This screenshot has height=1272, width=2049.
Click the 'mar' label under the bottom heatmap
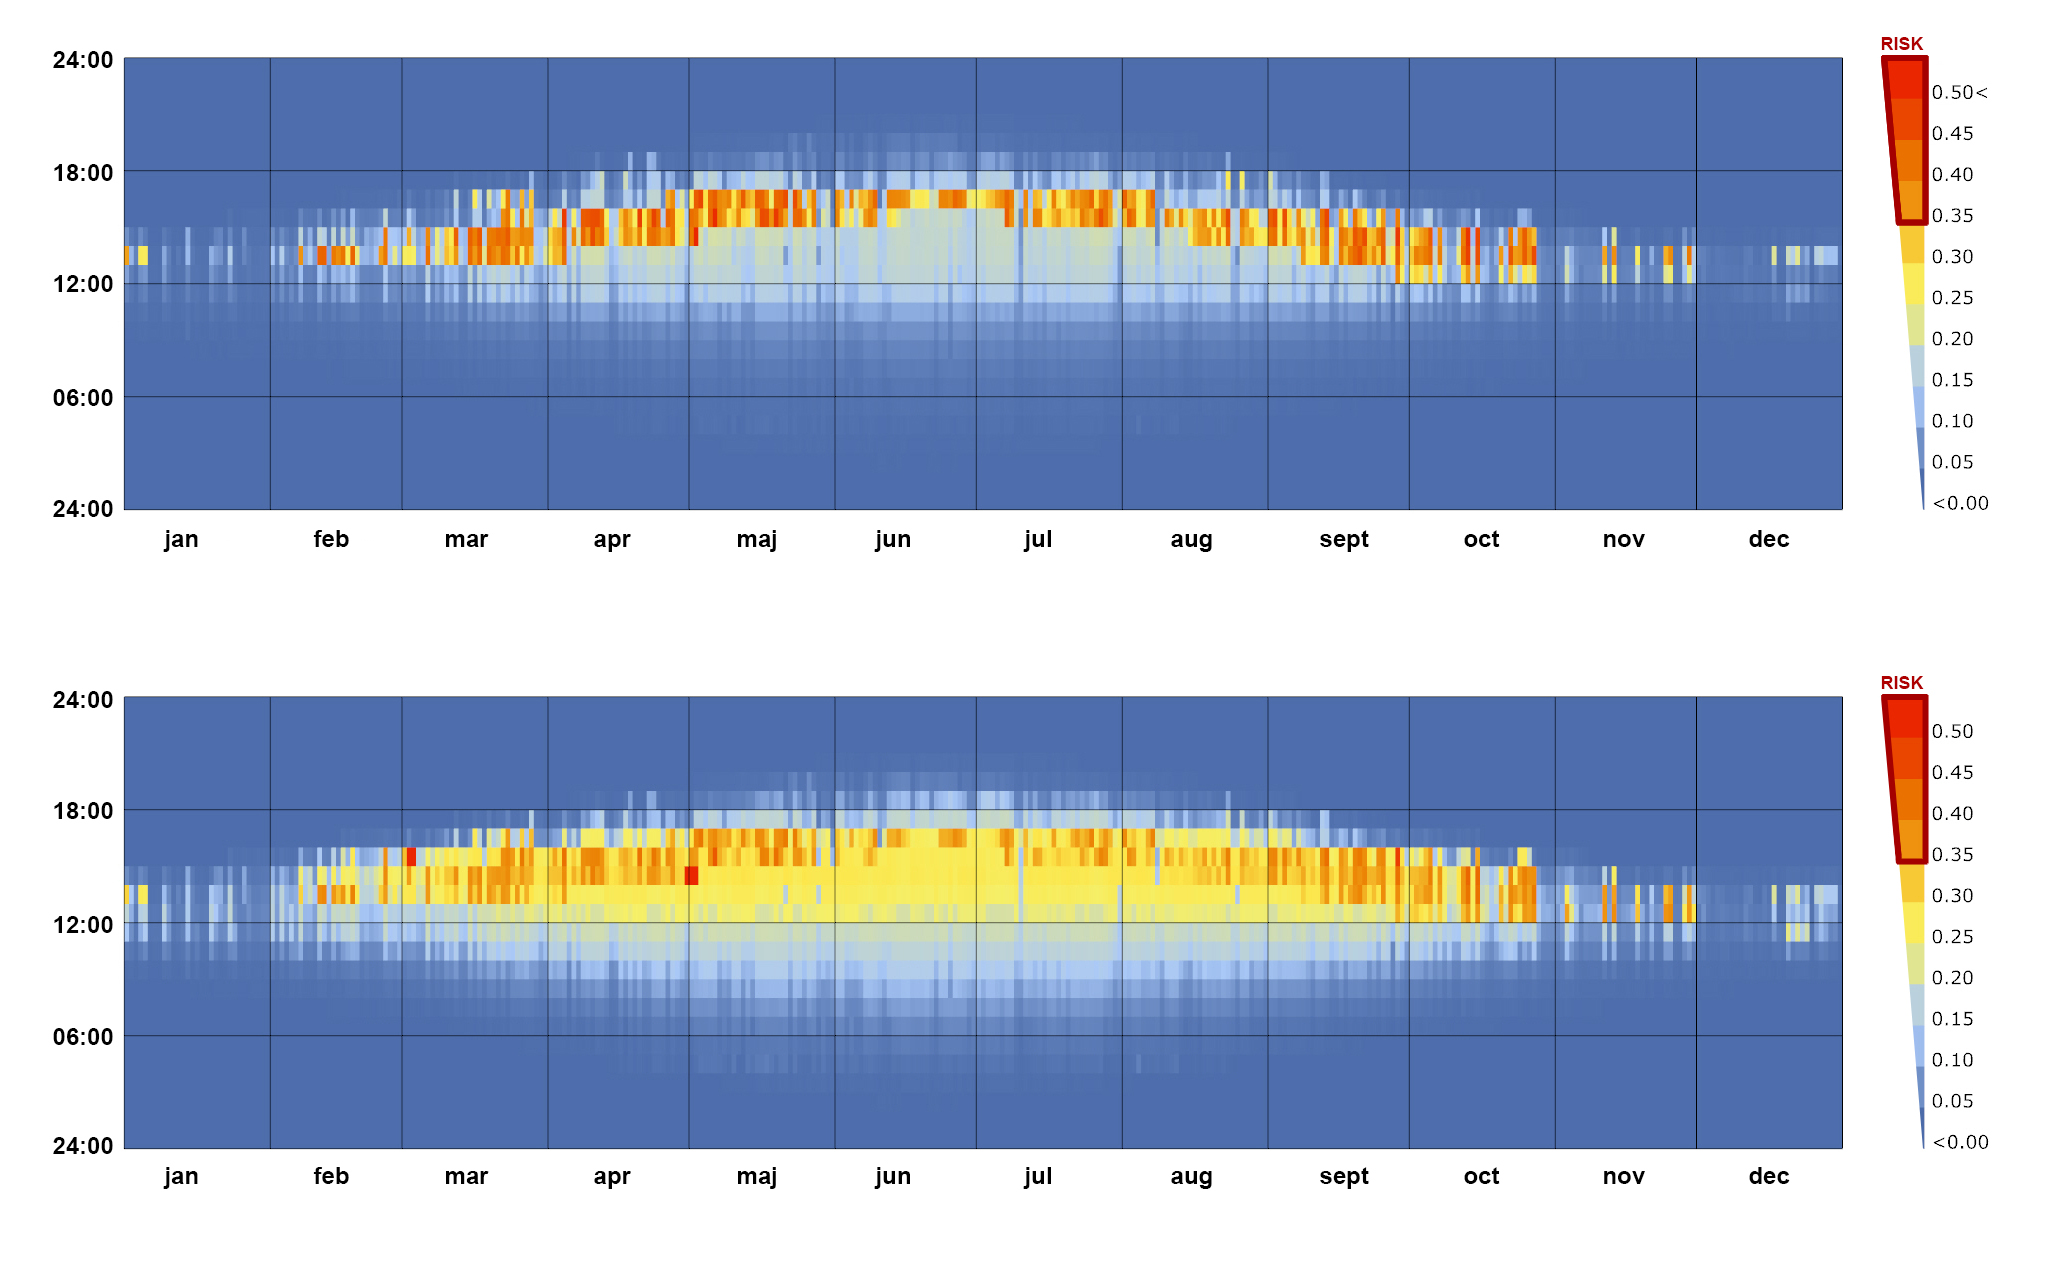tap(466, 1176)
